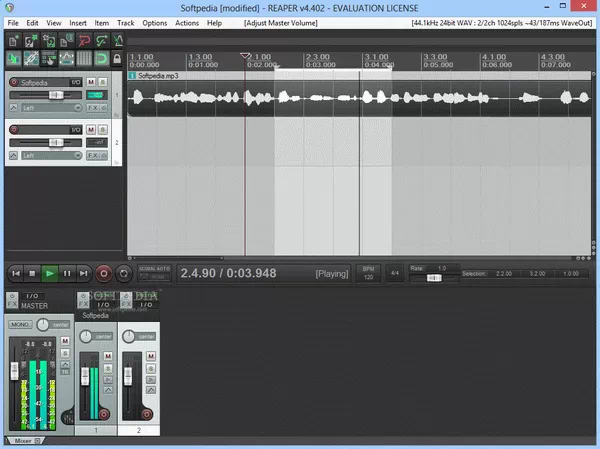Screen dimensions: 600x449
Task: Toggle Ripple Editing toolbar icon
Action: 49,59
